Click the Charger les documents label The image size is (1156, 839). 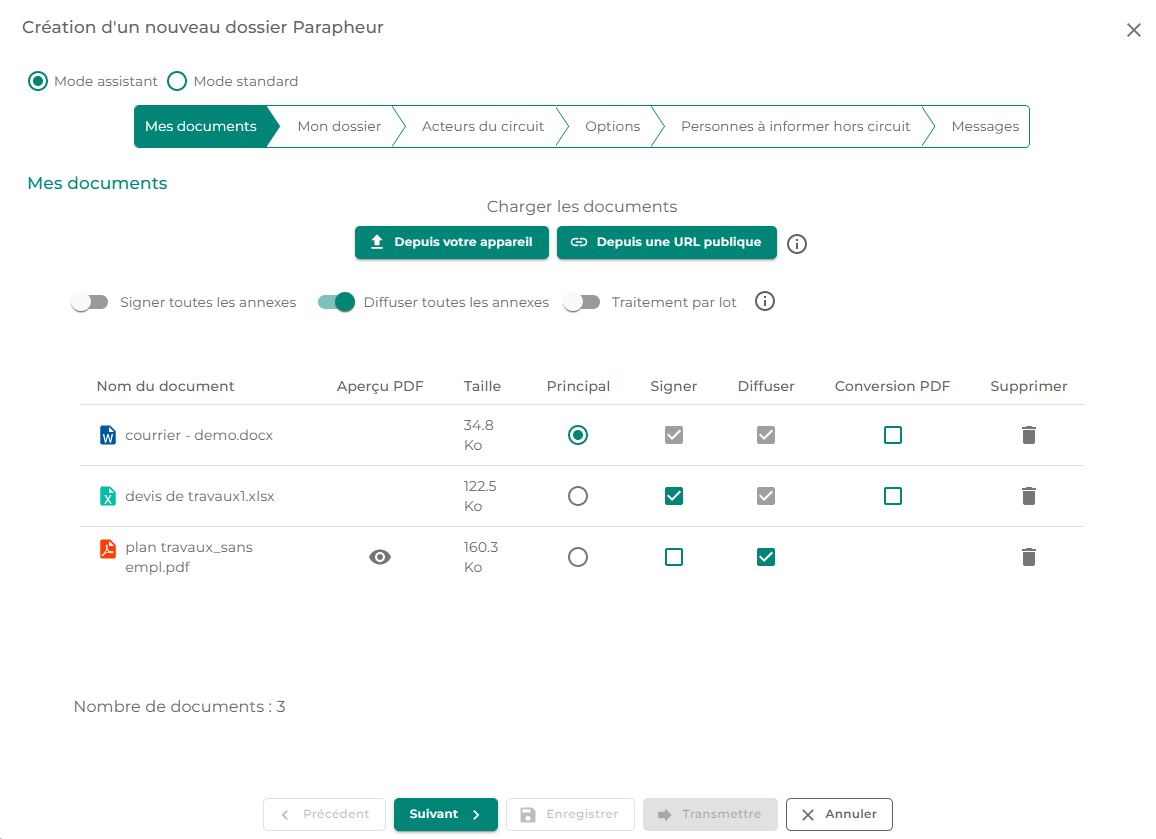[x=582, y=206]
